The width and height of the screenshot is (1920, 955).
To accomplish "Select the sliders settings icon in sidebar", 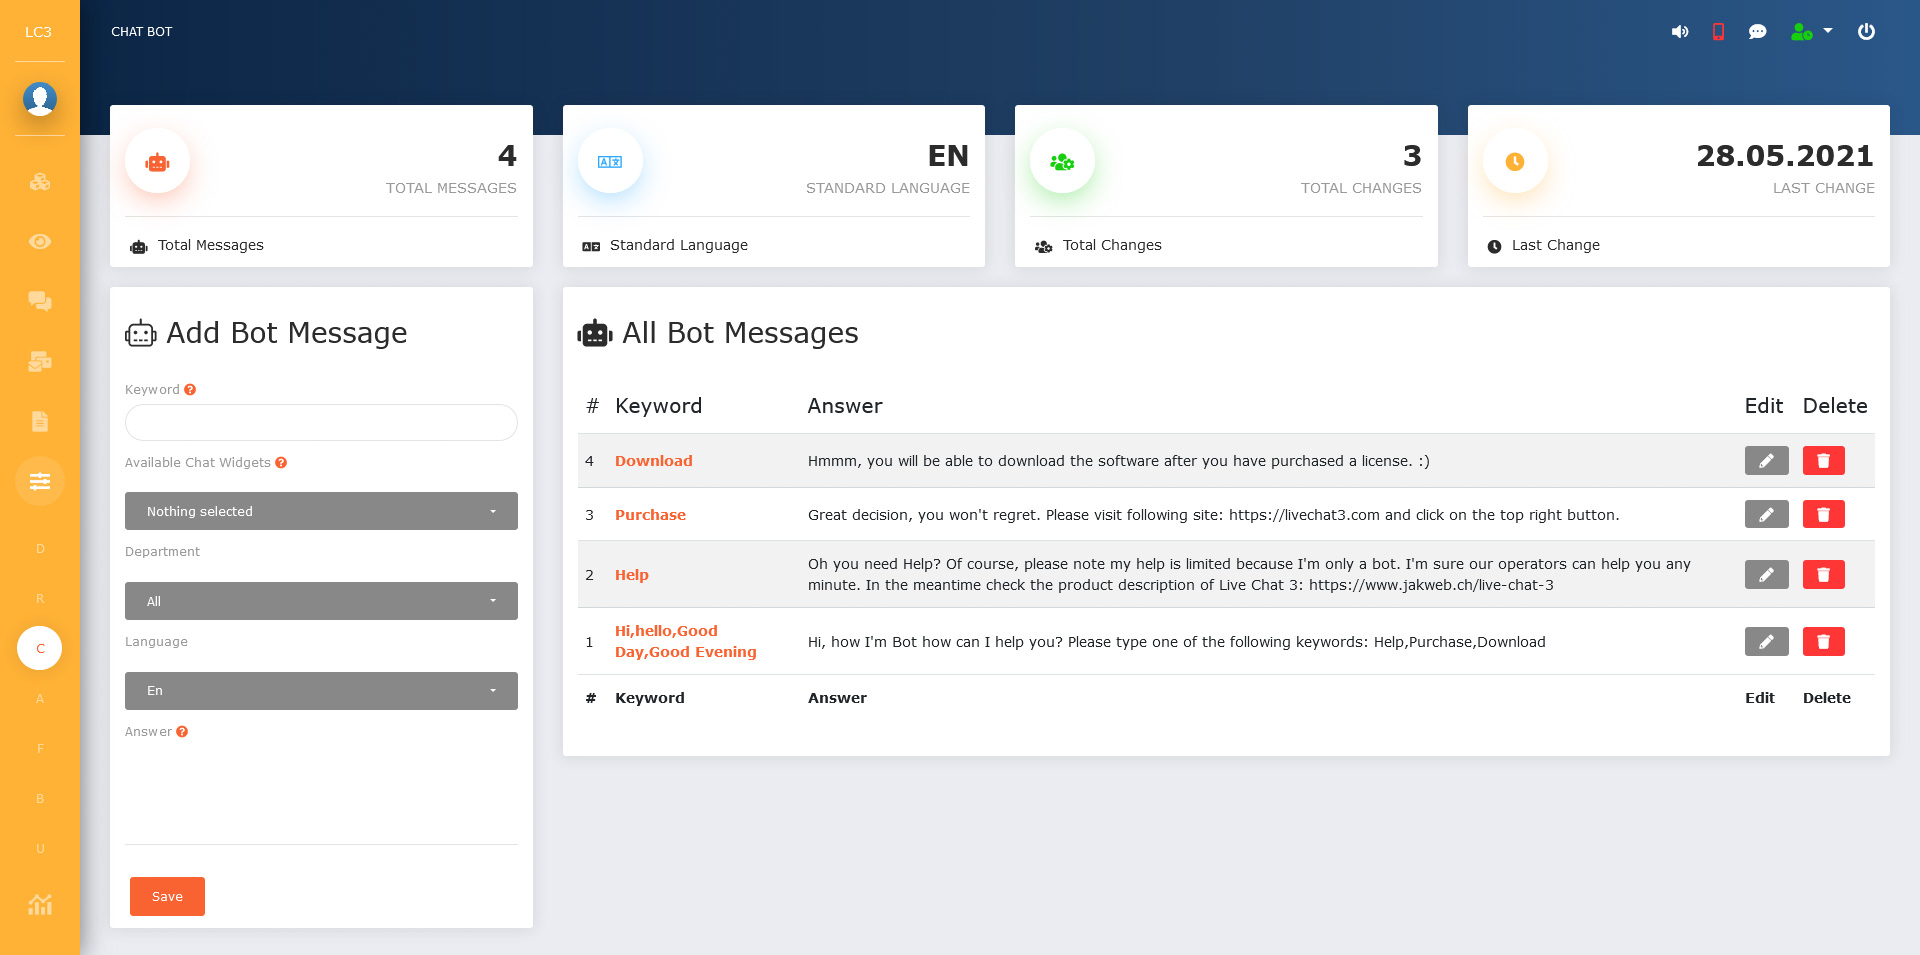I will coord(40,481).
